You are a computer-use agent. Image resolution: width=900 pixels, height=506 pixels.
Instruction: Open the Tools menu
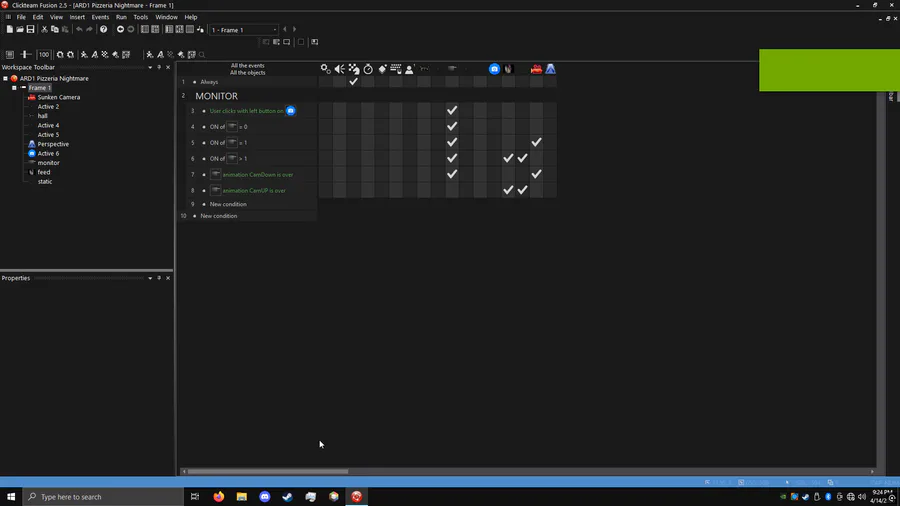[x=141, y=17]
